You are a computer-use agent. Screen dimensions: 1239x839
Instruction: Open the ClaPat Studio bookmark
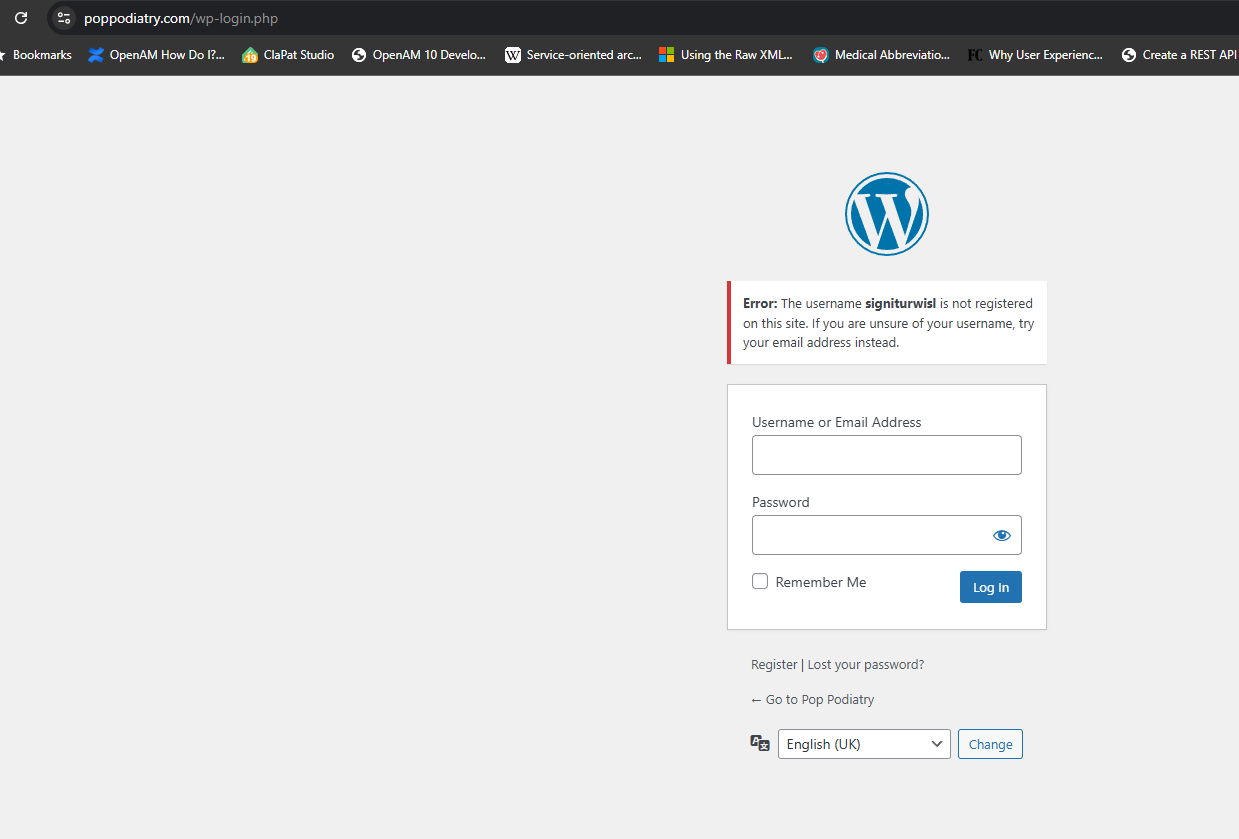click(x=288, y=55)
